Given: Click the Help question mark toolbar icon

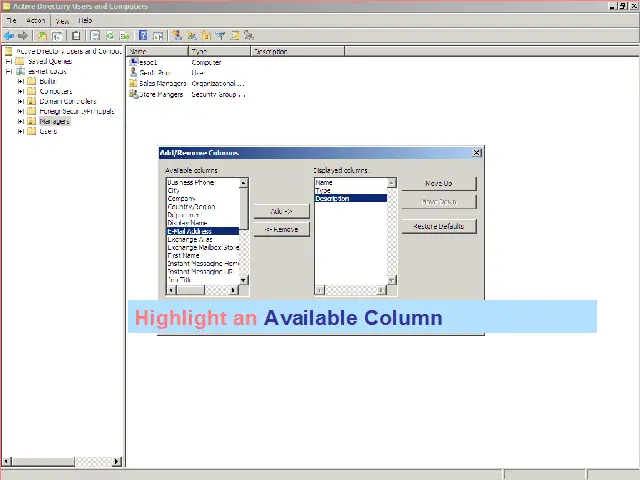Looking at the screenshot, I should [143, 36].
